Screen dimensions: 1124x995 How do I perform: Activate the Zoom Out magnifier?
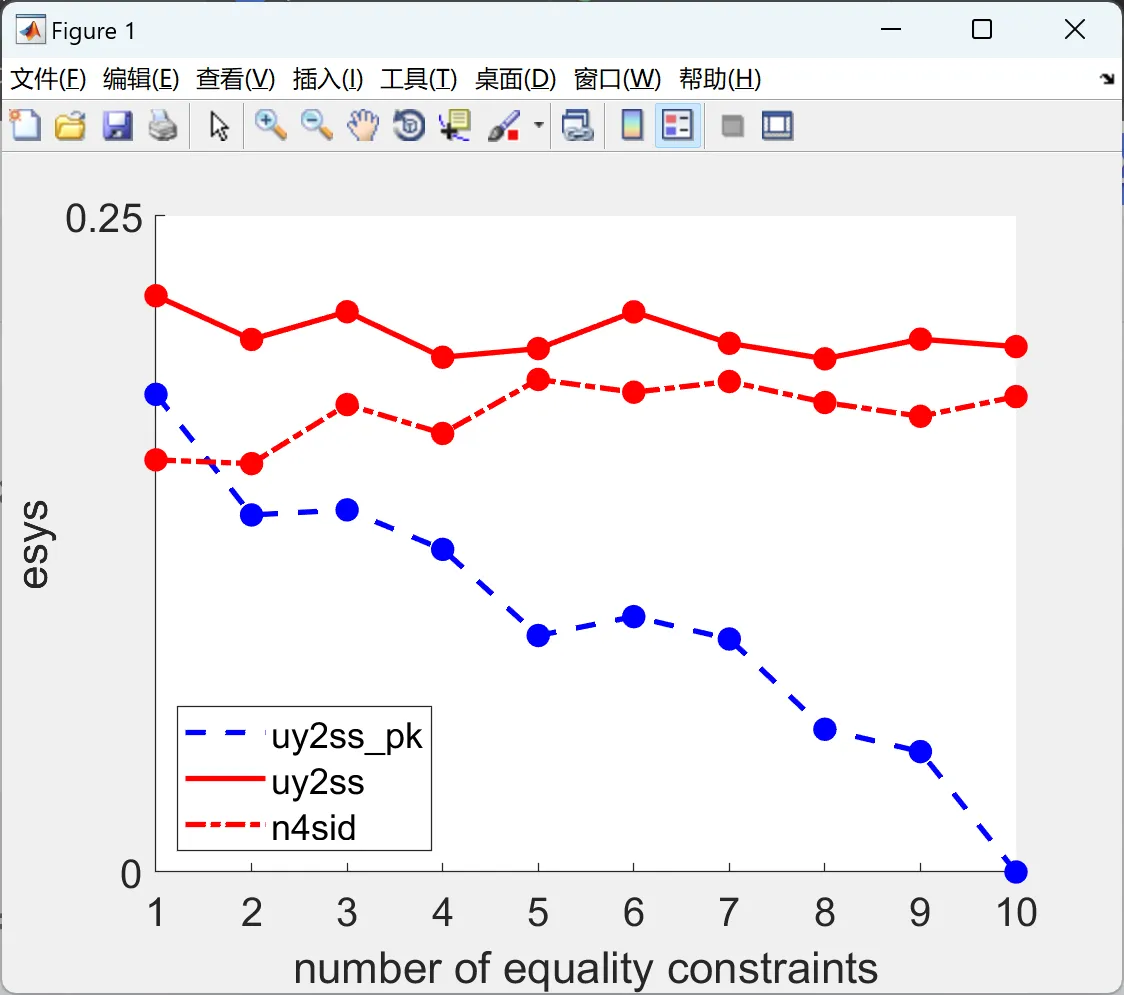[316, 125]
